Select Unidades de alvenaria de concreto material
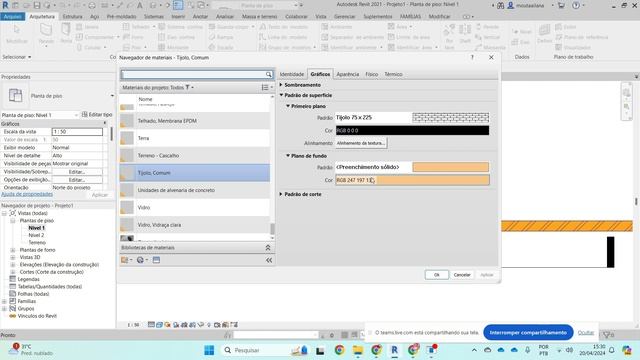The image size is (640, 360). point(195,190)
